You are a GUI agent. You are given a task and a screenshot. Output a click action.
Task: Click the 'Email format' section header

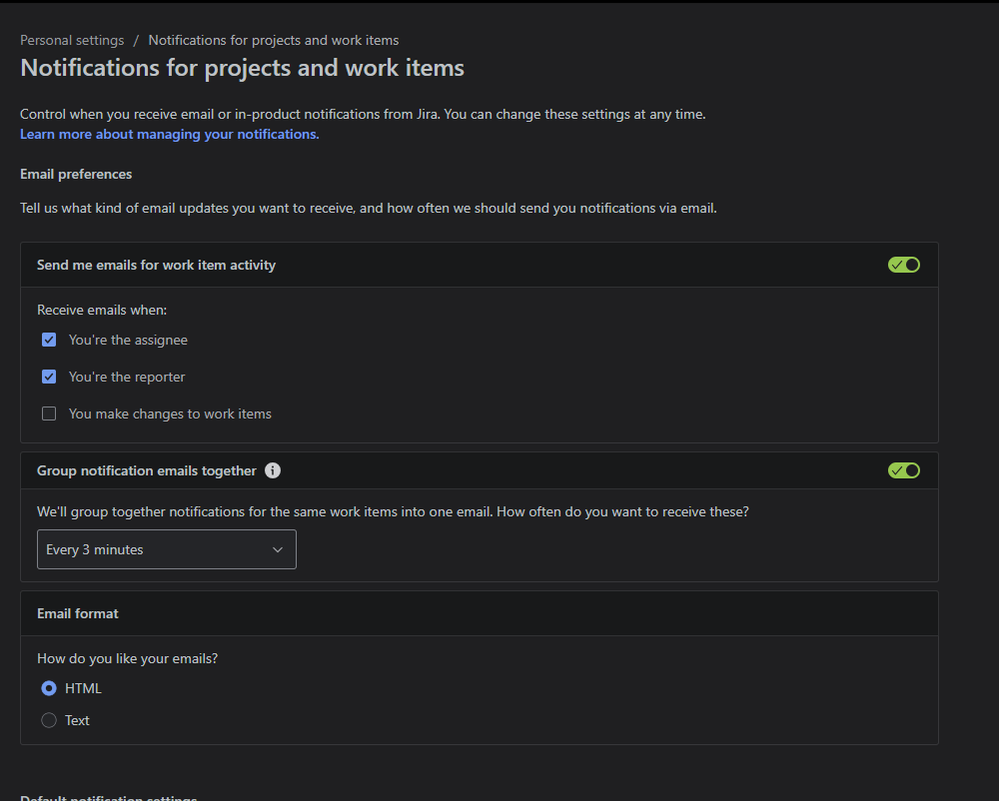[77, 613]
